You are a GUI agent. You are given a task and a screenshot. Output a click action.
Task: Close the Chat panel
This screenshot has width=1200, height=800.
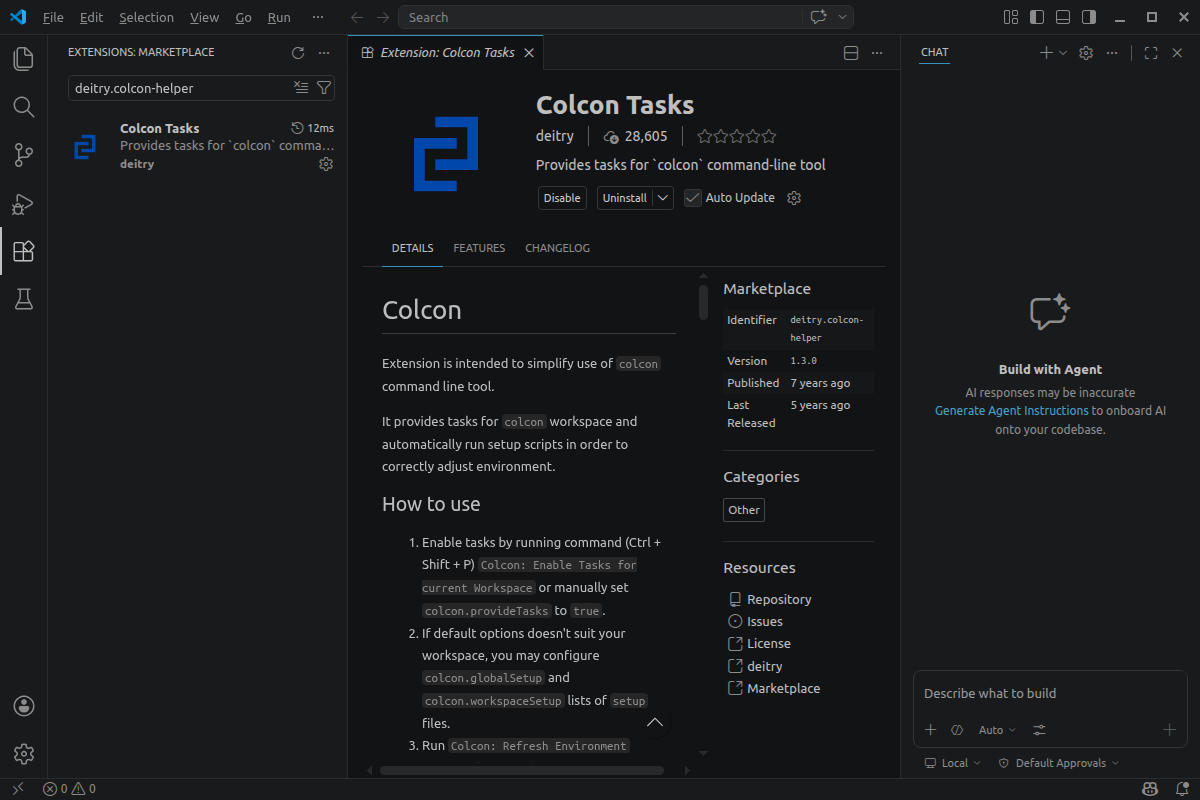(1177, 53)
